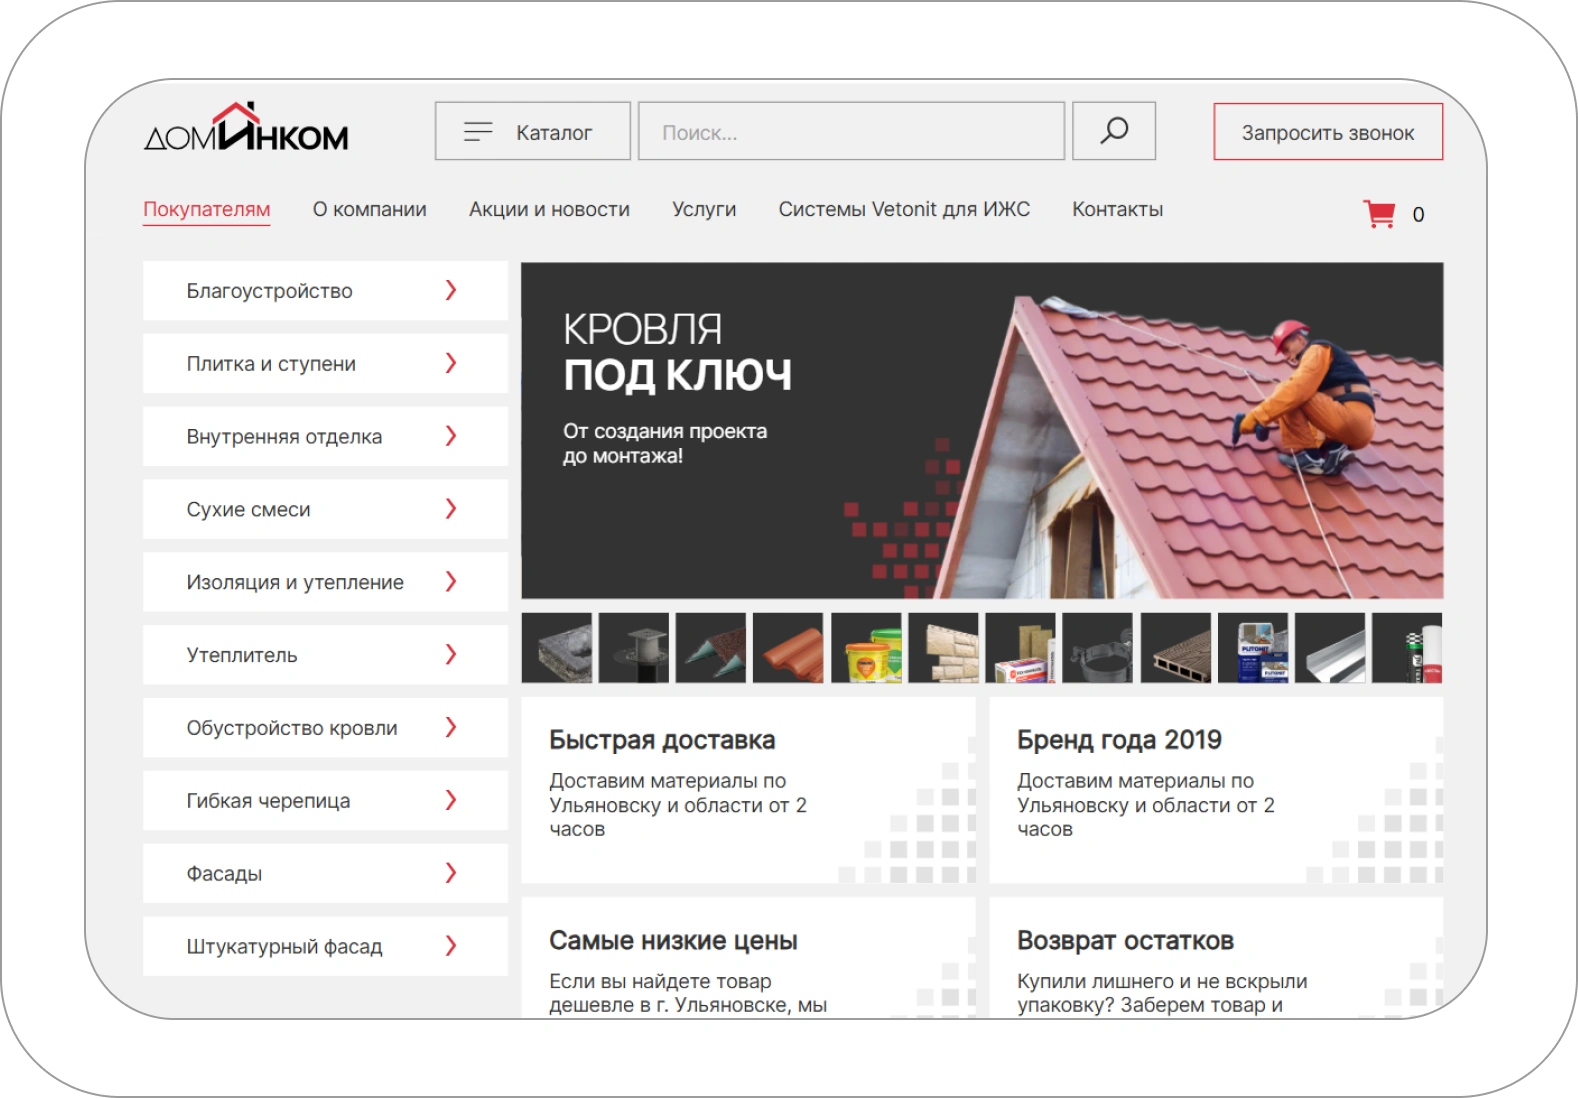The image size is (1578, 1098).
Task: Expand the Фасады category arrow
Action: pyautogui.click(x=451, y=873)
